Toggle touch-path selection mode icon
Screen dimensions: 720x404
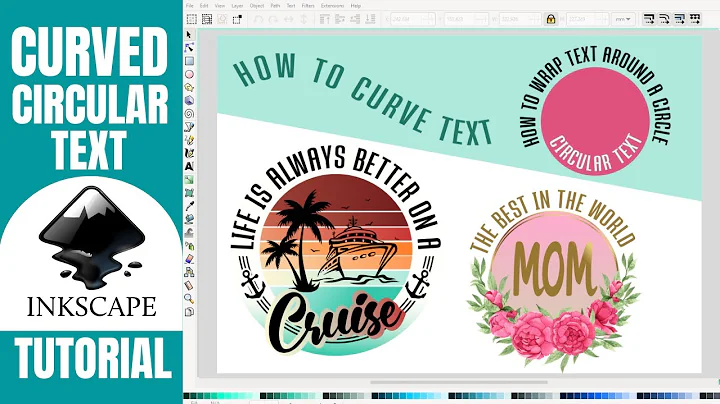(x=237, y=19)
